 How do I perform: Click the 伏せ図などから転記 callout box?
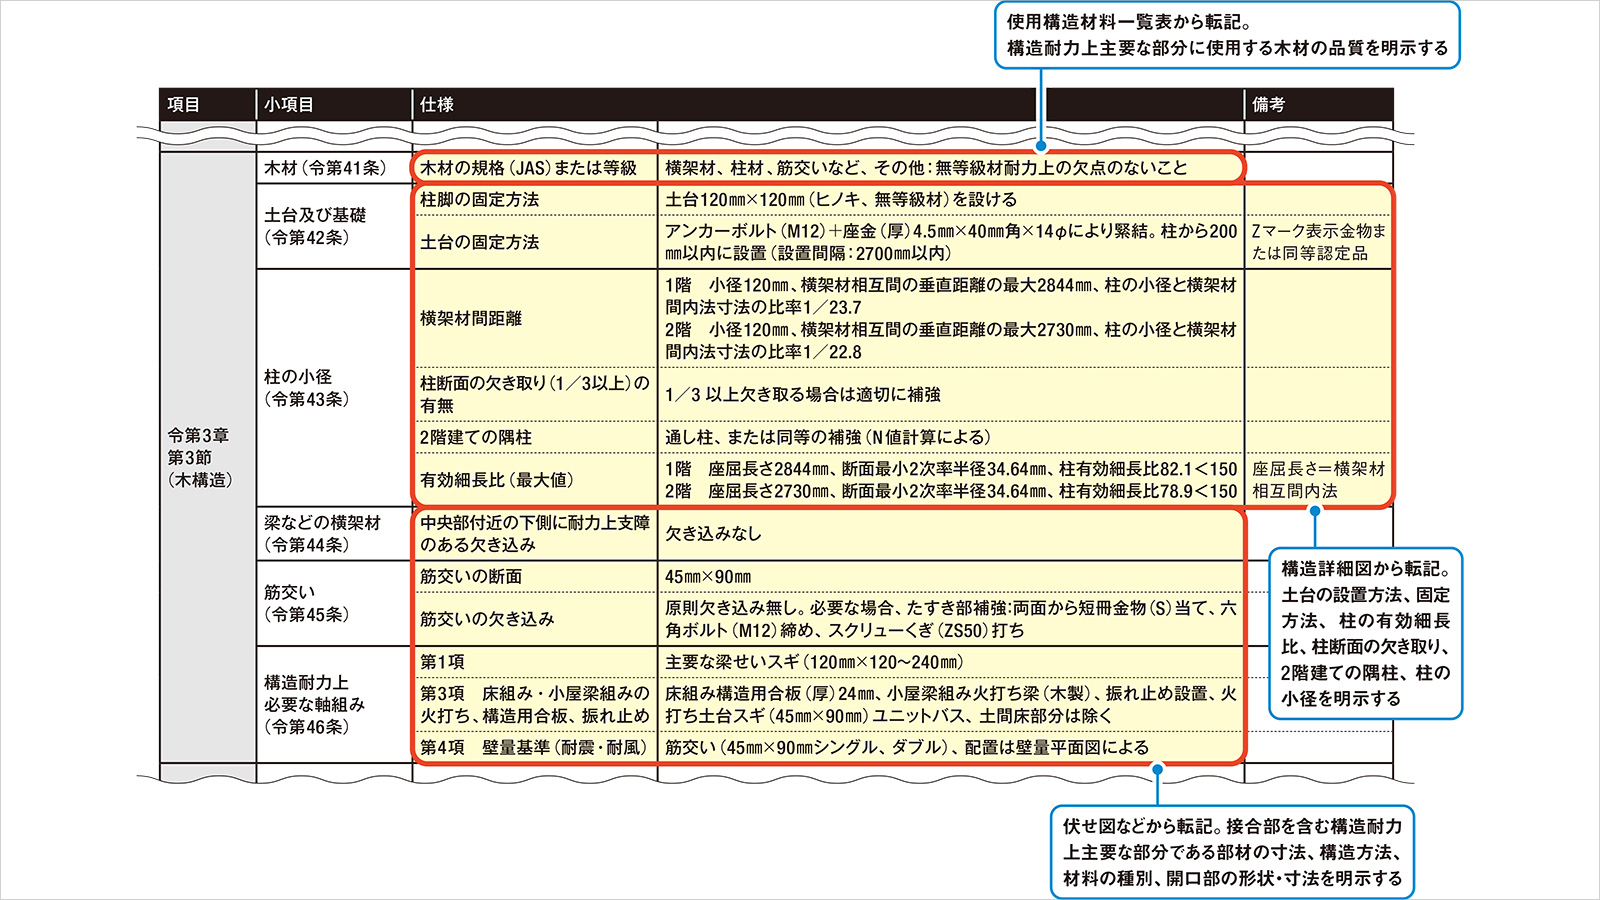pyautogui.click(x=1232, y=852)
